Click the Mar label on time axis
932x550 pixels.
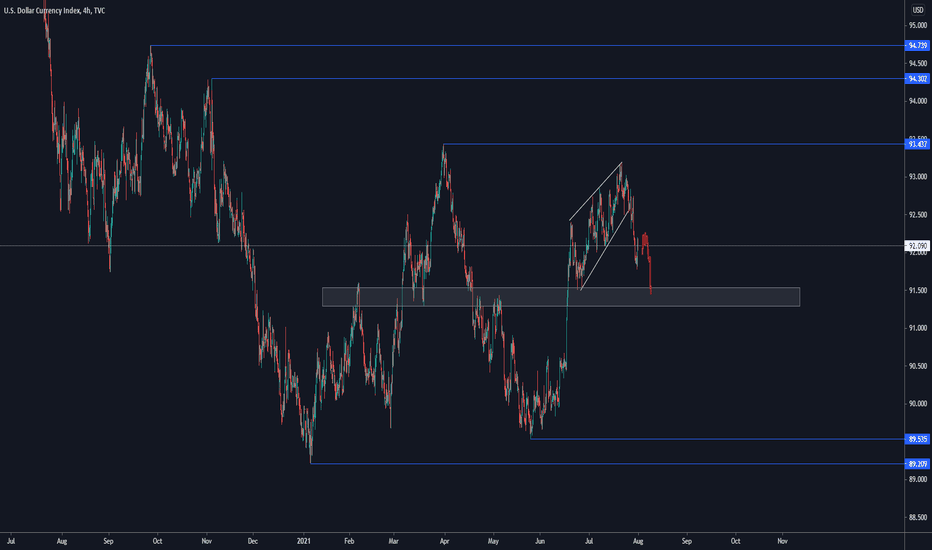393,541
